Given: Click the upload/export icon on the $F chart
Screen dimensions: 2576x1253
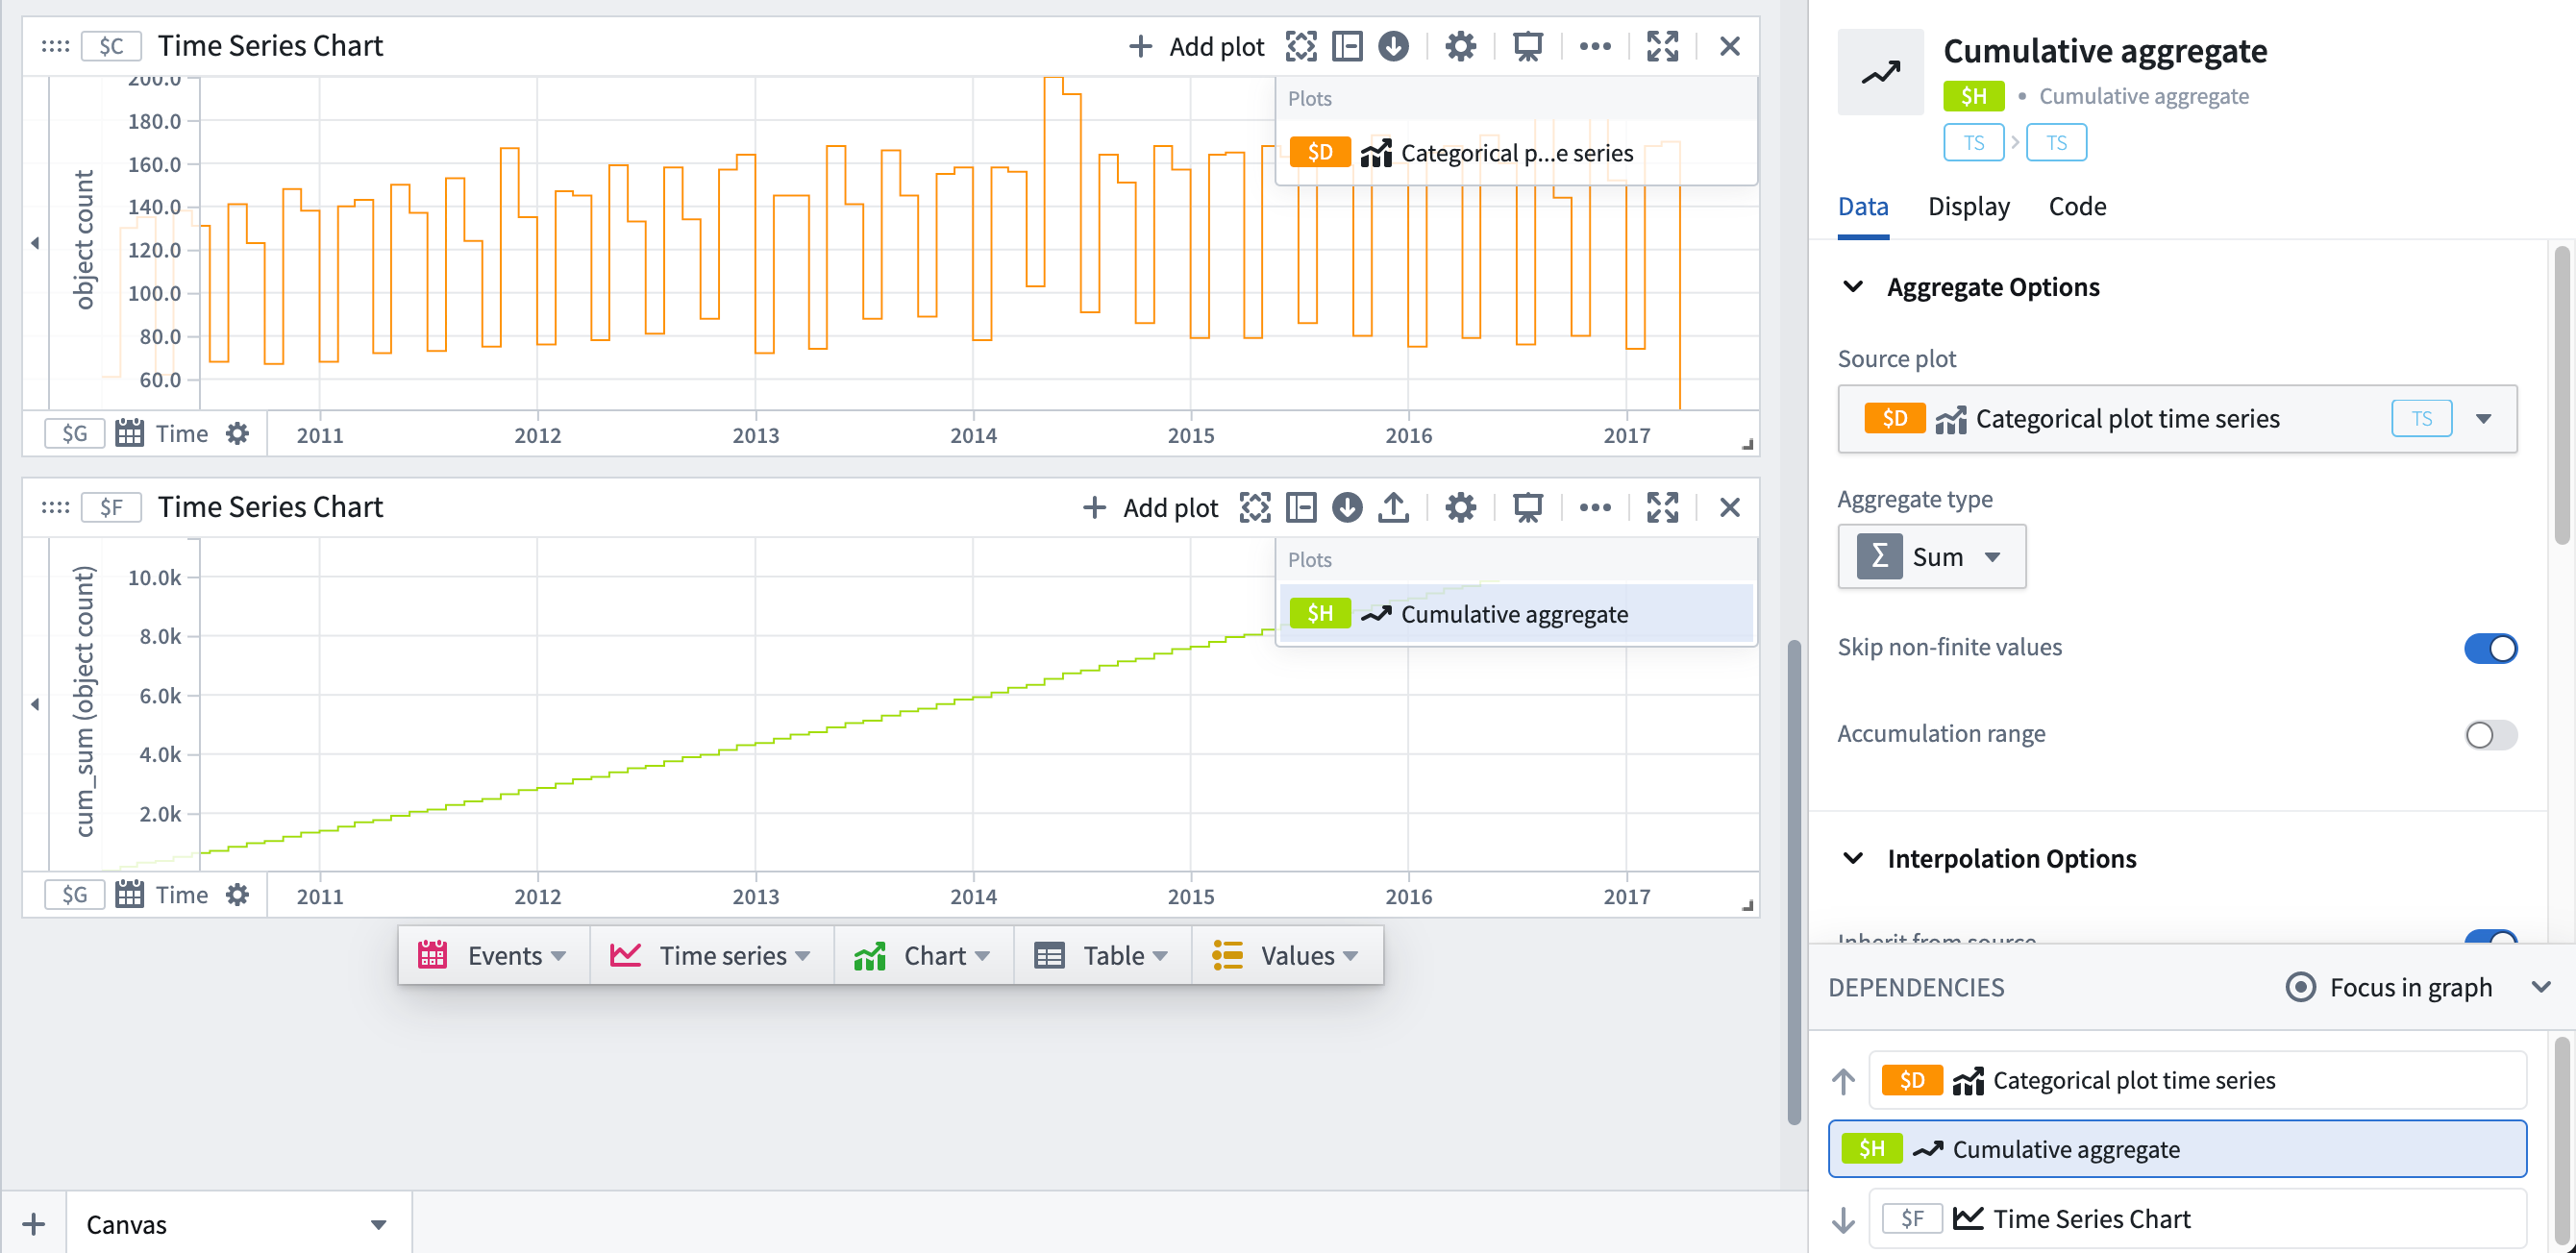Looking at the screenshot, I should pos(1393,507).
